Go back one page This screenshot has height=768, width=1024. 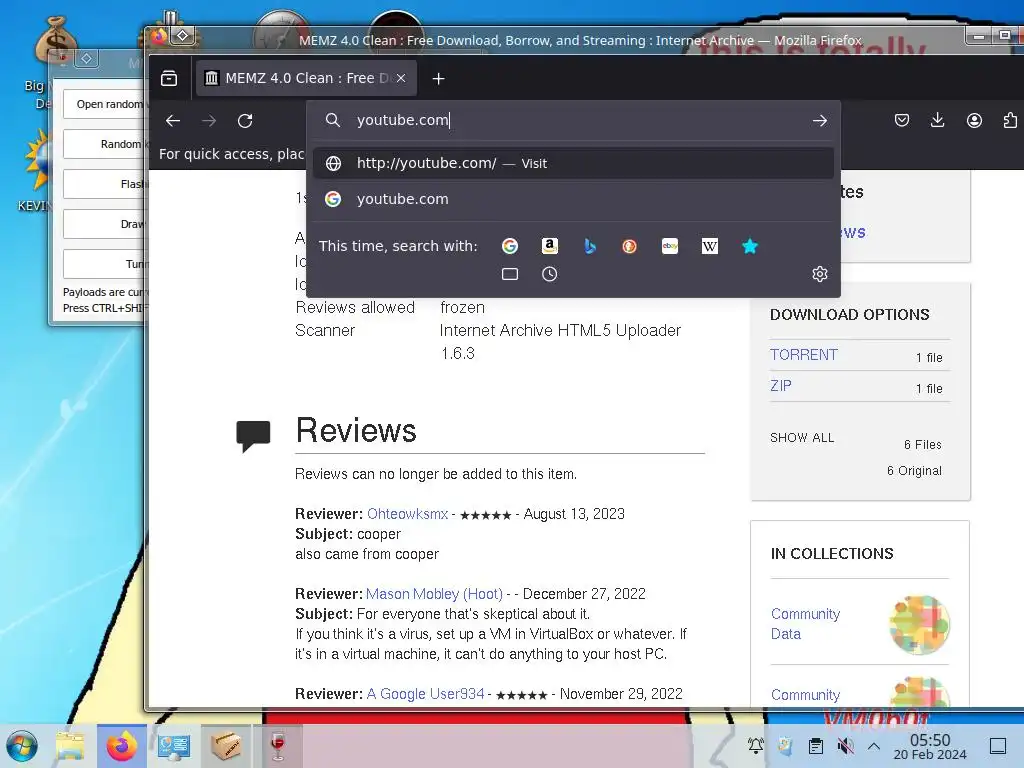pyautogui.click(x=172, y=121)
